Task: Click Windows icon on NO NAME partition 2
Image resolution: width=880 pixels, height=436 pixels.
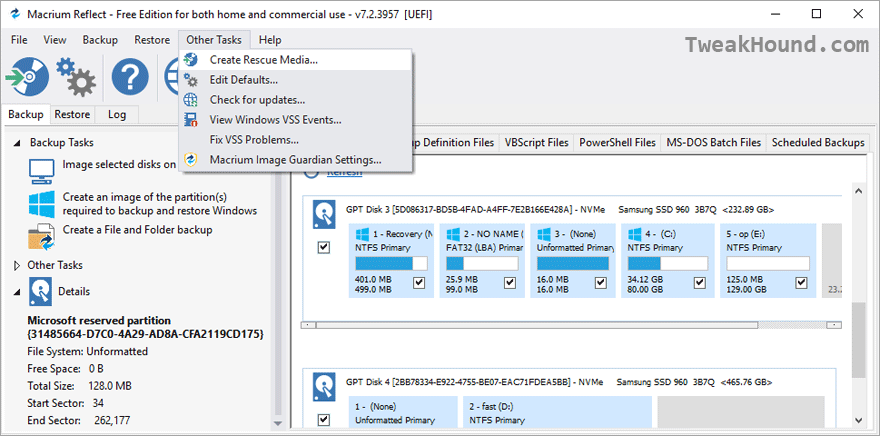Action: 453,233
